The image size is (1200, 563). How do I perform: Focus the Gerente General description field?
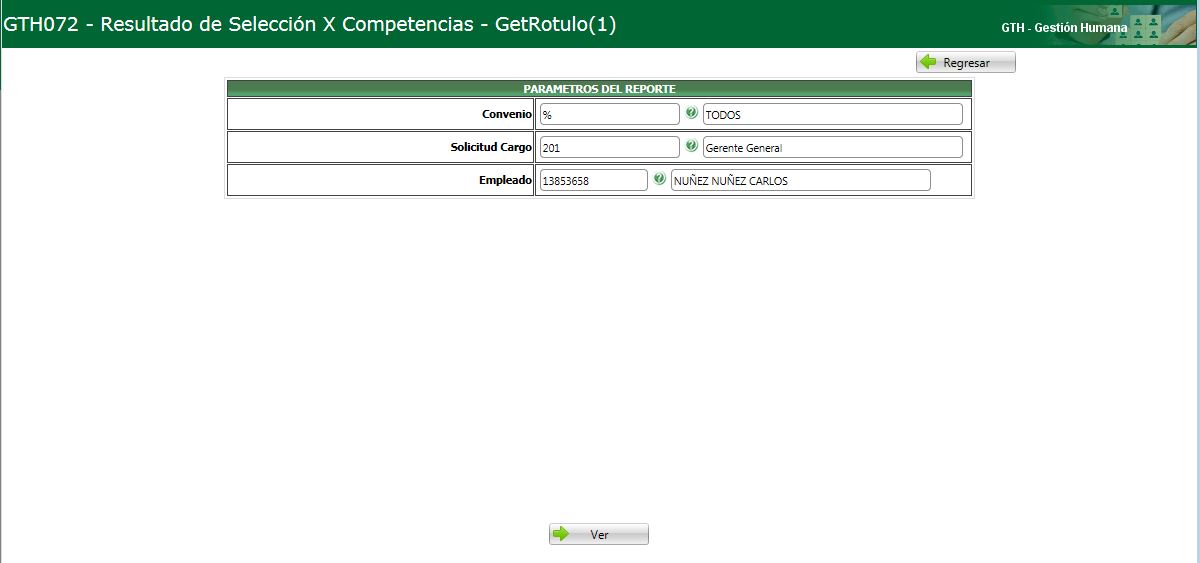tap(833, 147)
